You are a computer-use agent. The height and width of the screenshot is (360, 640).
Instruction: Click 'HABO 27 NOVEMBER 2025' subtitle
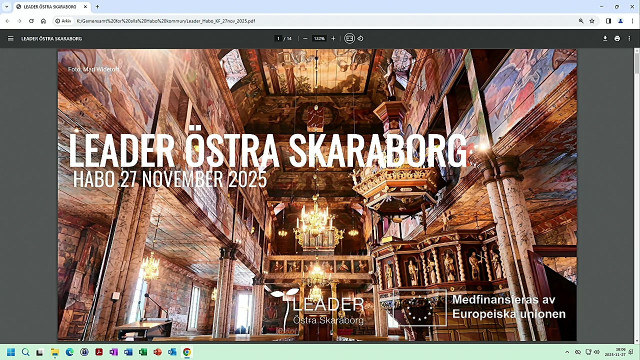click(x=170, y=179)
